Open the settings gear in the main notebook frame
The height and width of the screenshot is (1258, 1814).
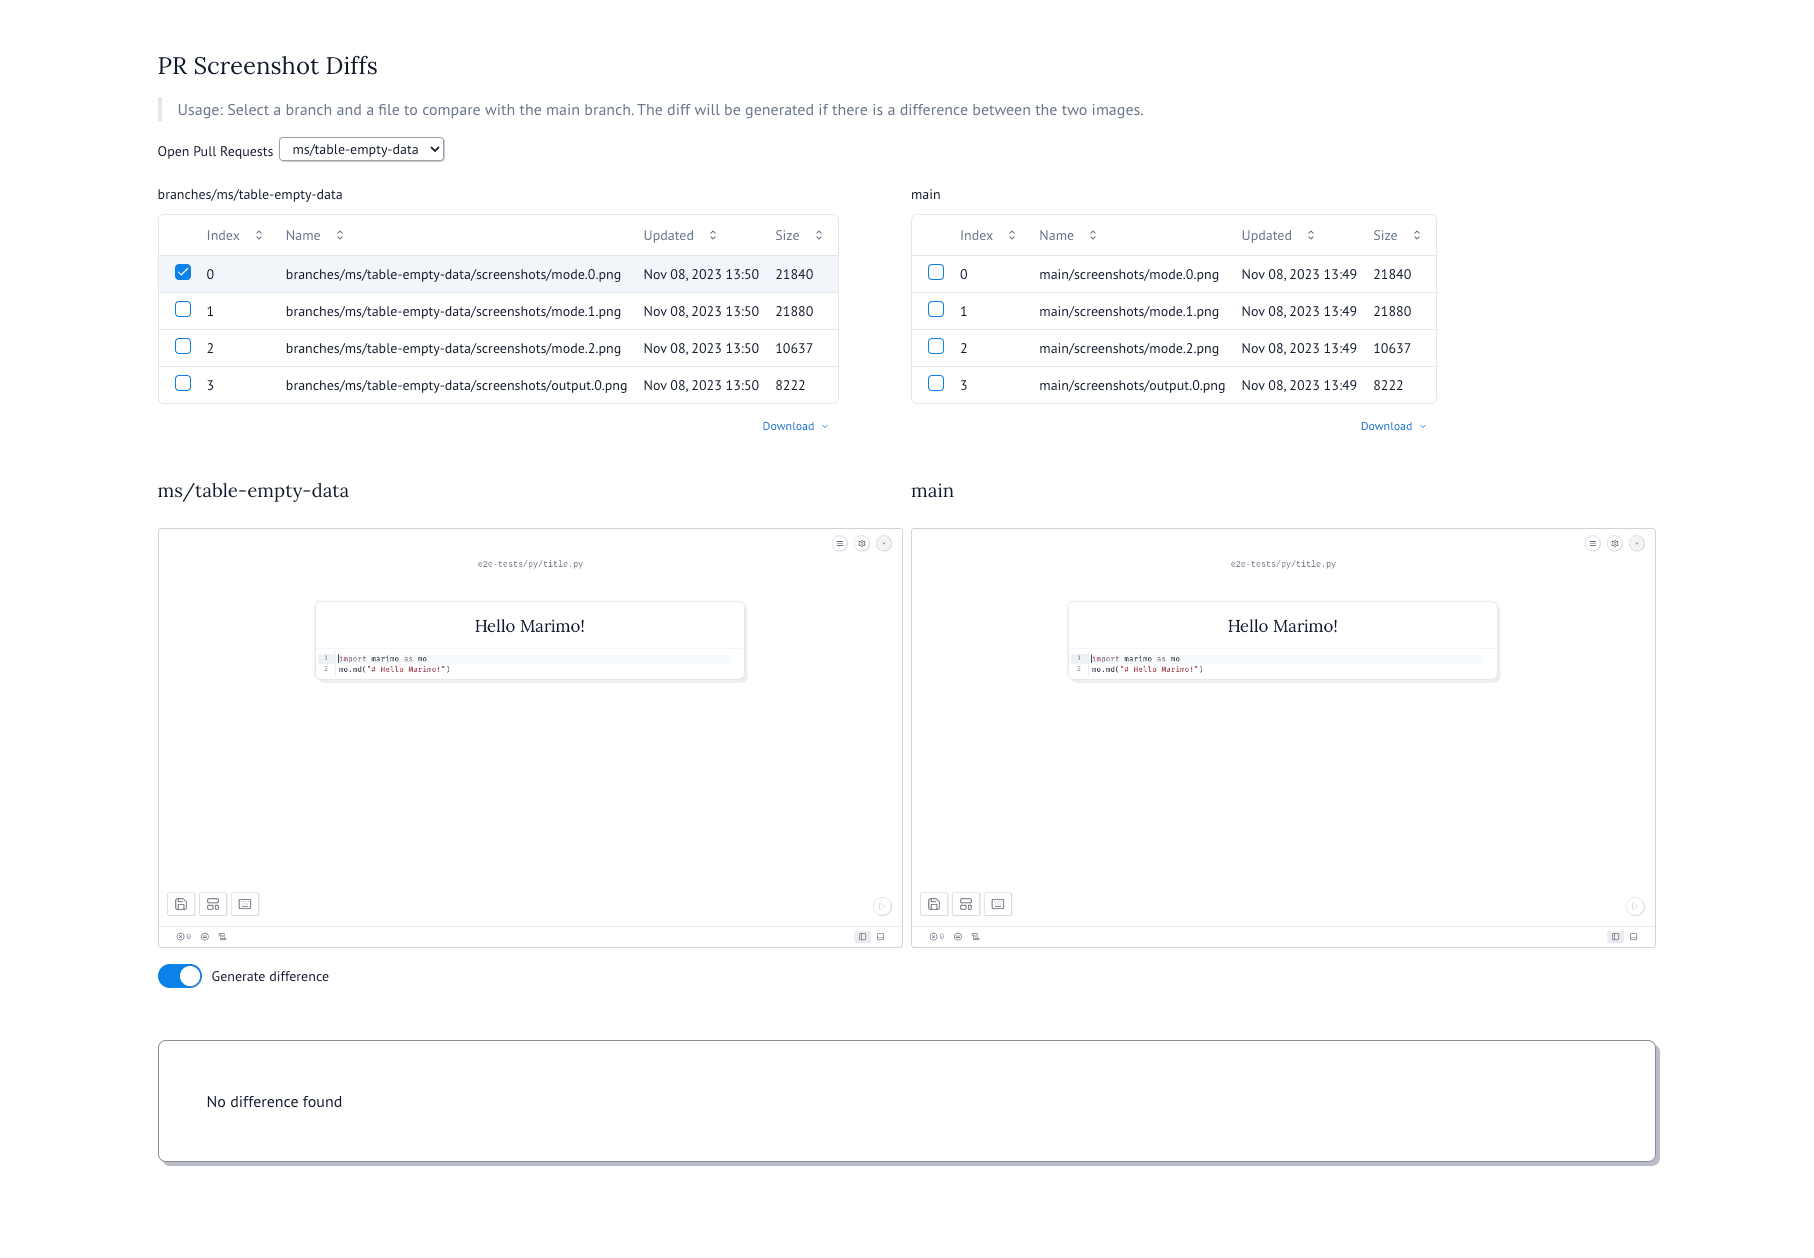tap(1615, 543)
